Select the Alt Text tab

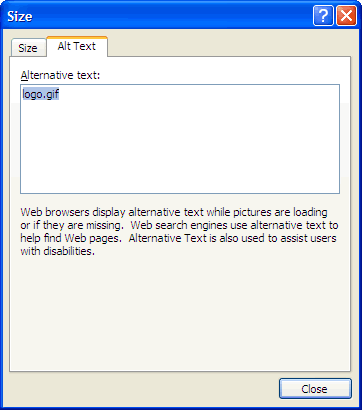pyautogui.click(x=77, y=46)
